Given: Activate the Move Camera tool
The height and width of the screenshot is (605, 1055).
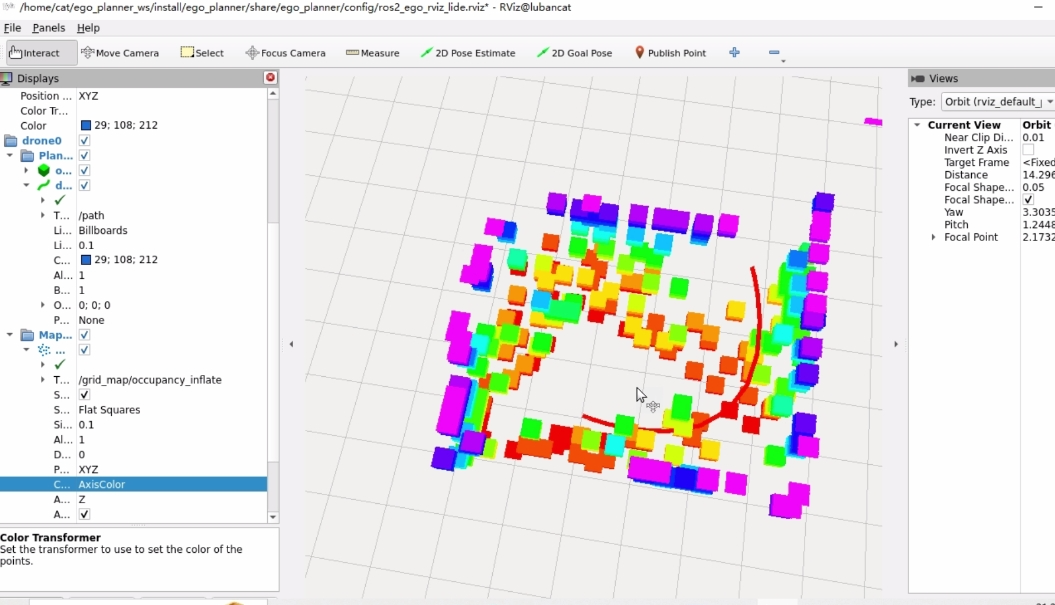Looking at the screenshot, I should click(120, 53).
